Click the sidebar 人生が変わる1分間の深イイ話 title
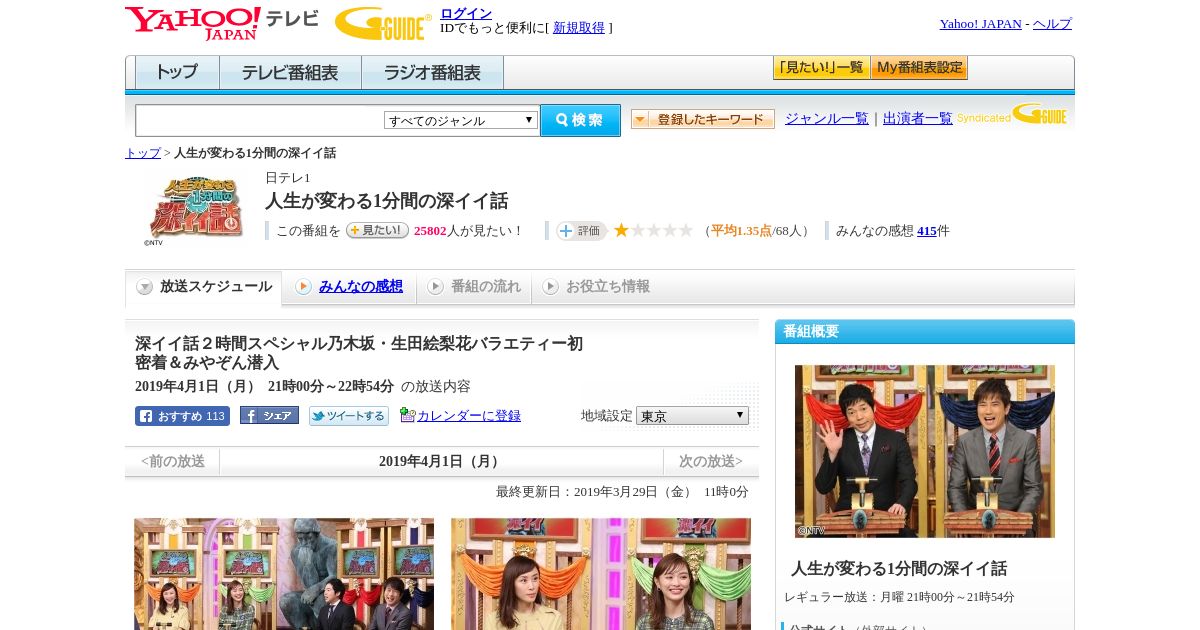 (x=899, y=569)
